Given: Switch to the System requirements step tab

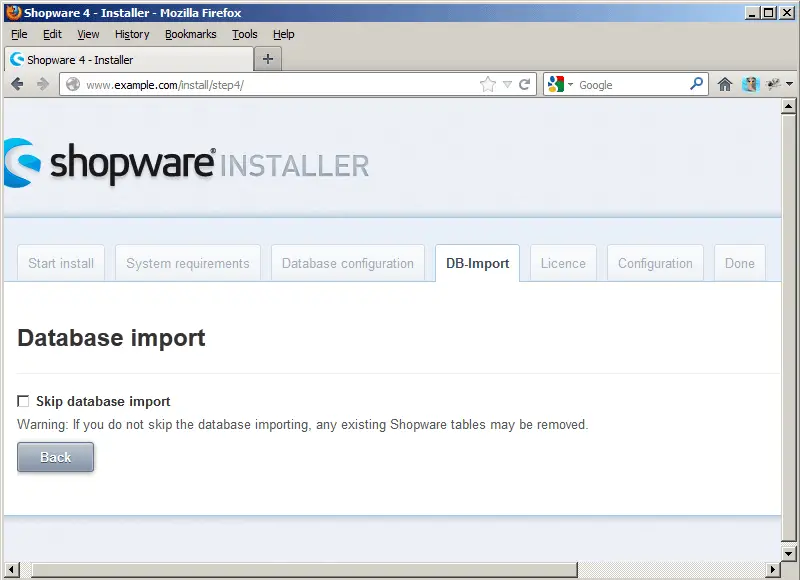Looking at the screenshot, I should coord(188,263).
